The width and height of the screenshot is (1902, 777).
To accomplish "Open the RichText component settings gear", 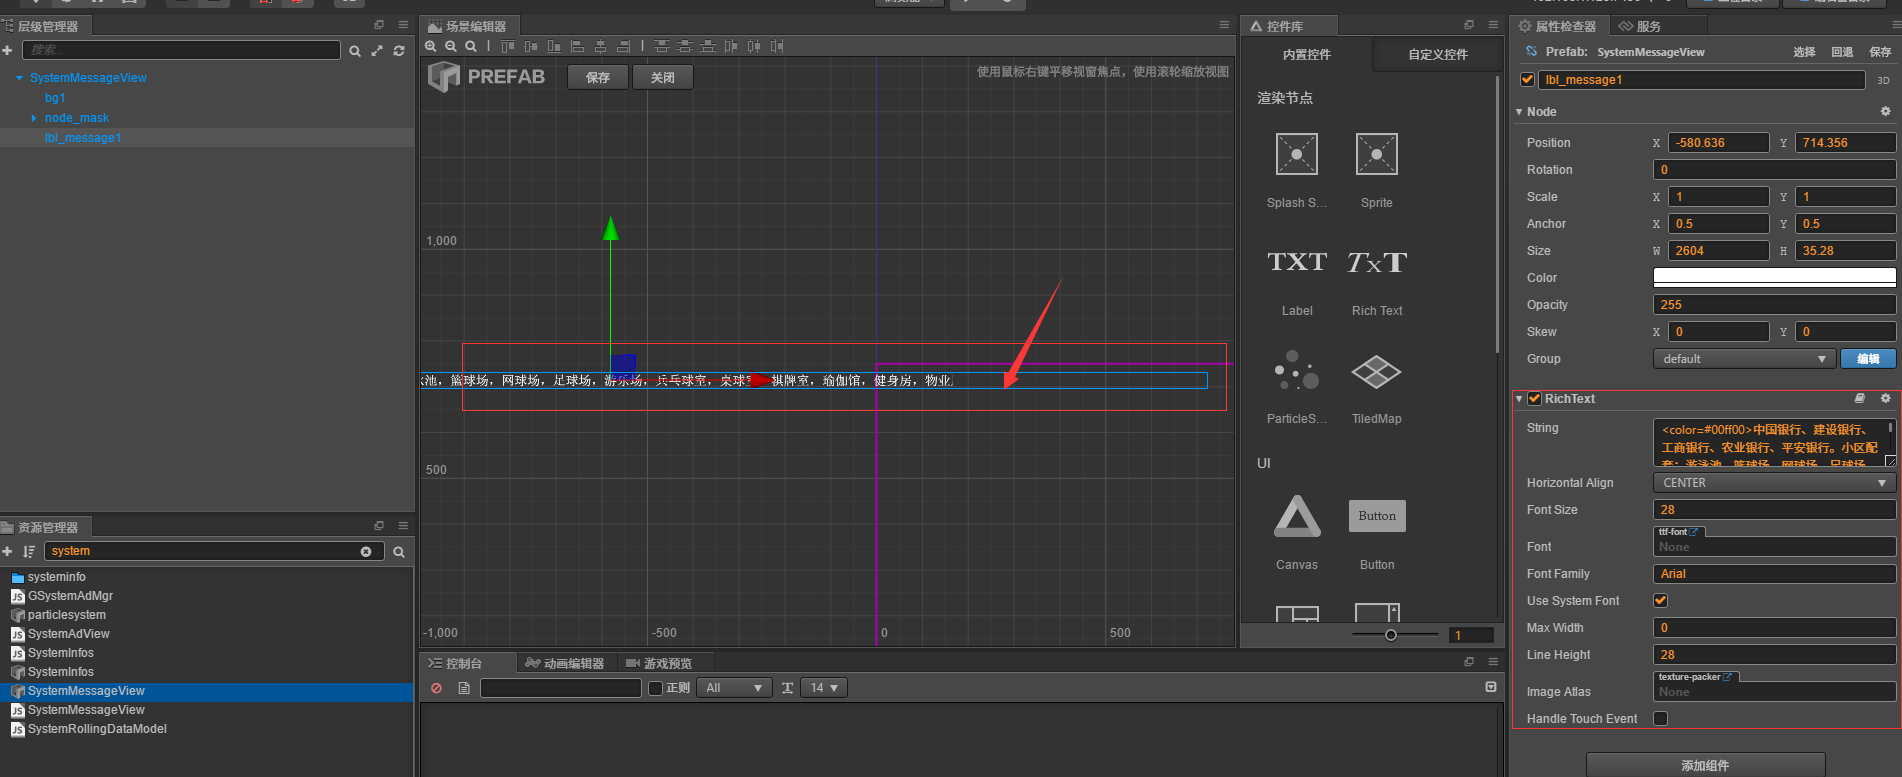I will point(1885,398).
